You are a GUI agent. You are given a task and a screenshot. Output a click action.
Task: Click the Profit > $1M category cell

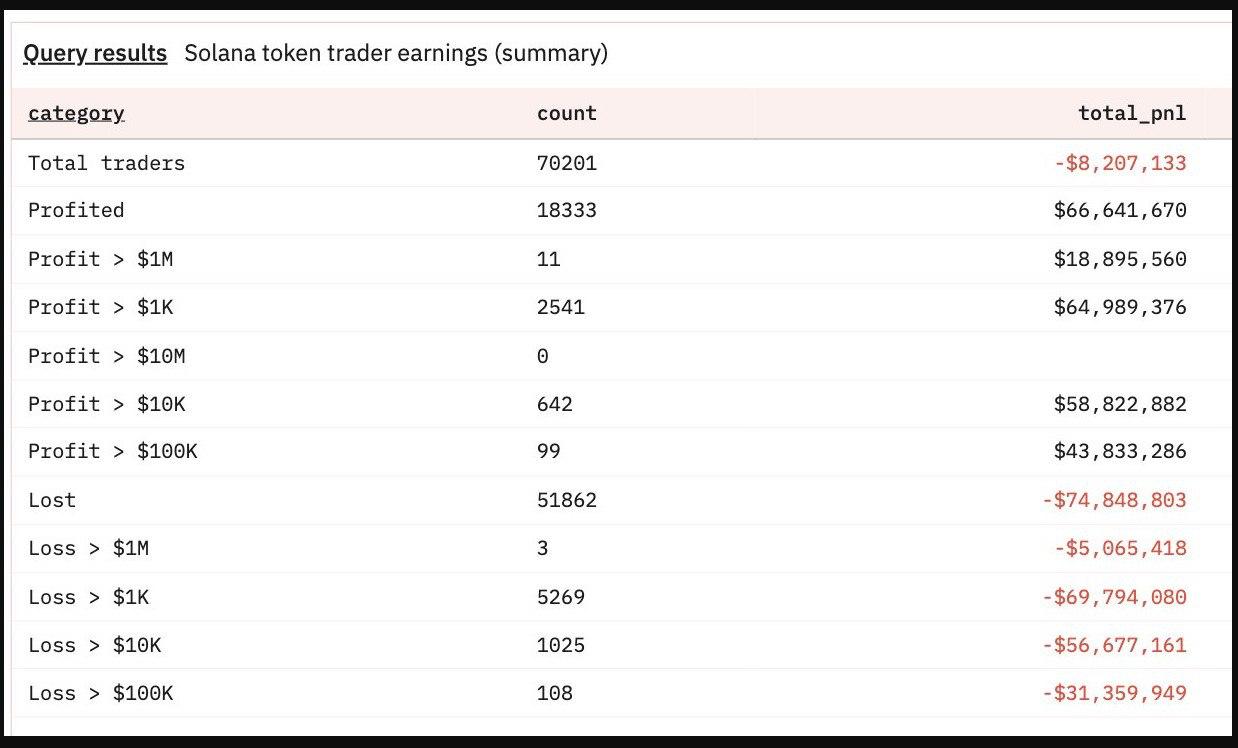coord(101,259)
